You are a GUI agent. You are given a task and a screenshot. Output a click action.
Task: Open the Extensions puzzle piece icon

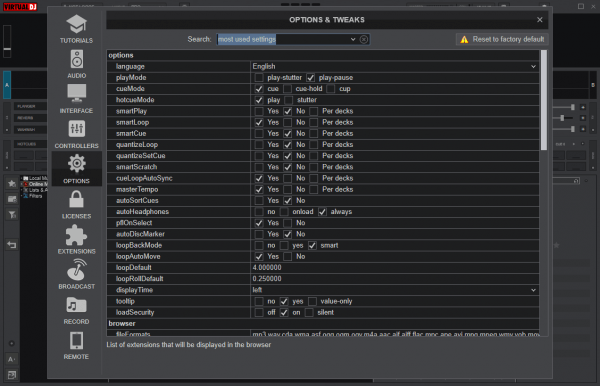click(77, 235)
